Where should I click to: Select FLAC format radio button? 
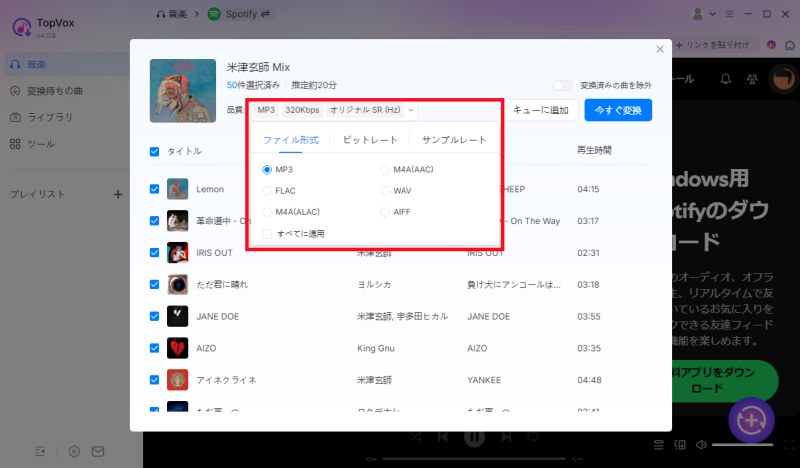click(x=267, y=191)
